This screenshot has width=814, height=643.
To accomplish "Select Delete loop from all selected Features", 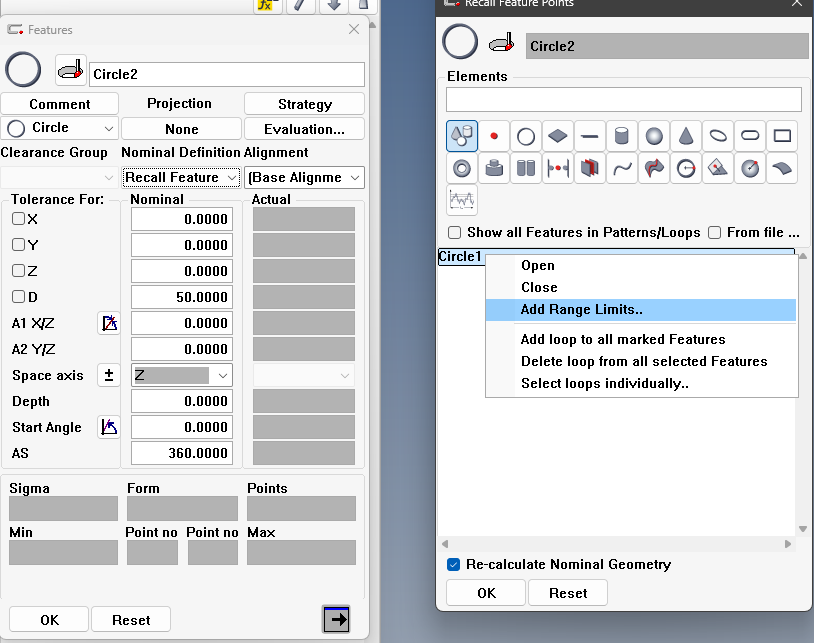I will pyautogui.click(x=643, y=361).
